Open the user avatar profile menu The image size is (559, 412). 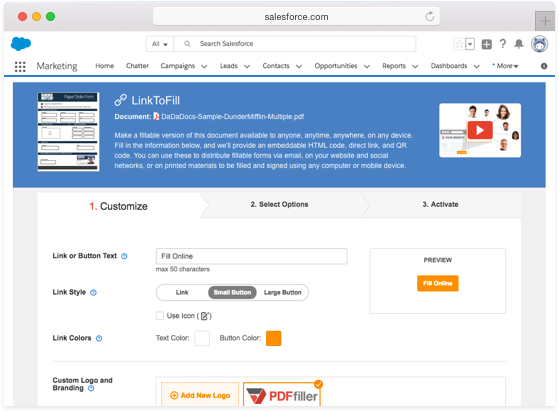(539, 44)
